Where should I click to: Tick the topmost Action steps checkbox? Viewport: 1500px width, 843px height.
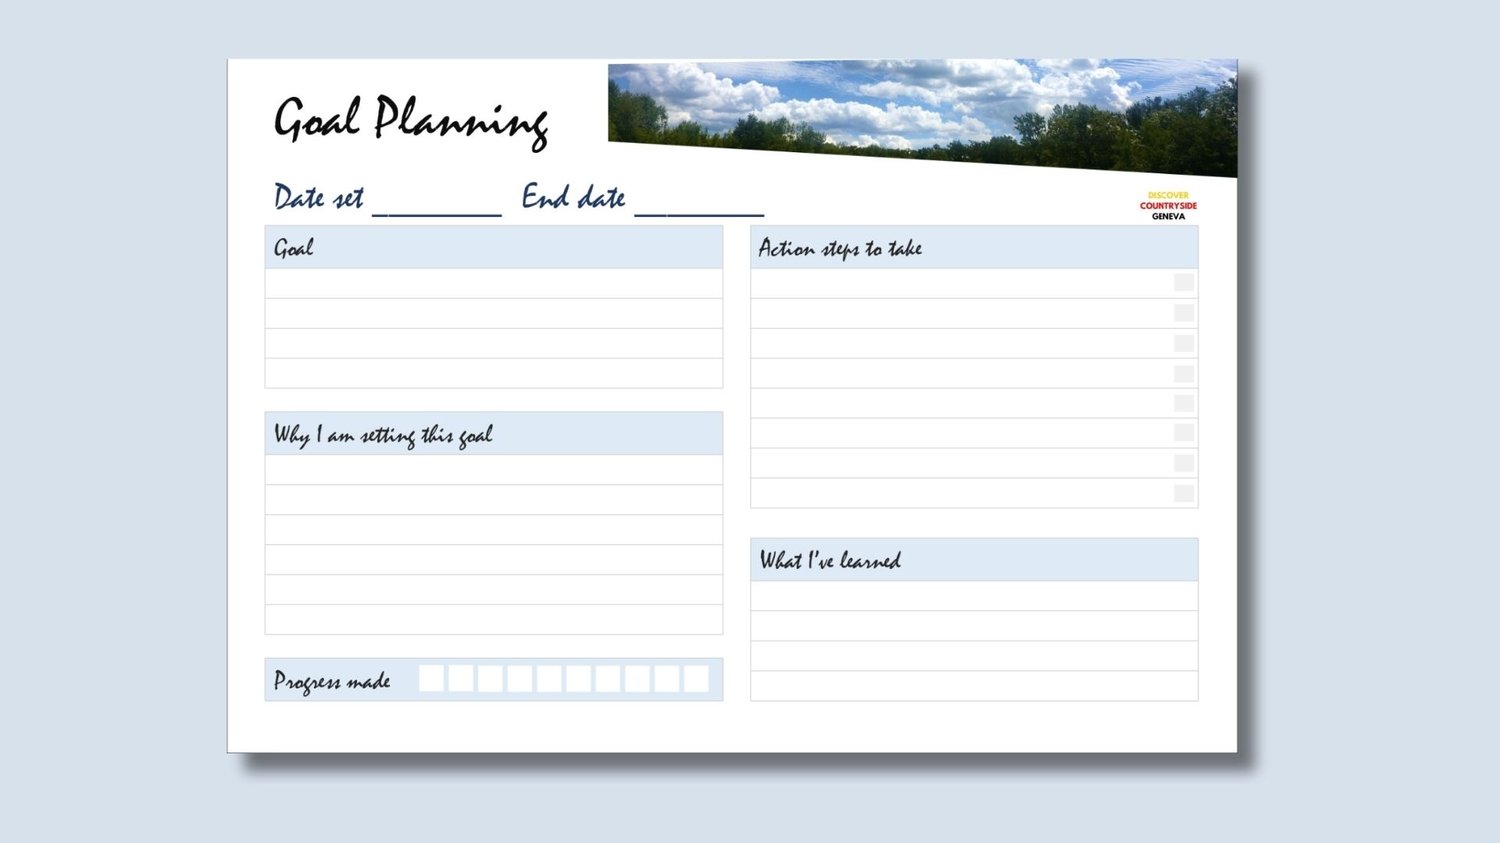(1184, 283)
